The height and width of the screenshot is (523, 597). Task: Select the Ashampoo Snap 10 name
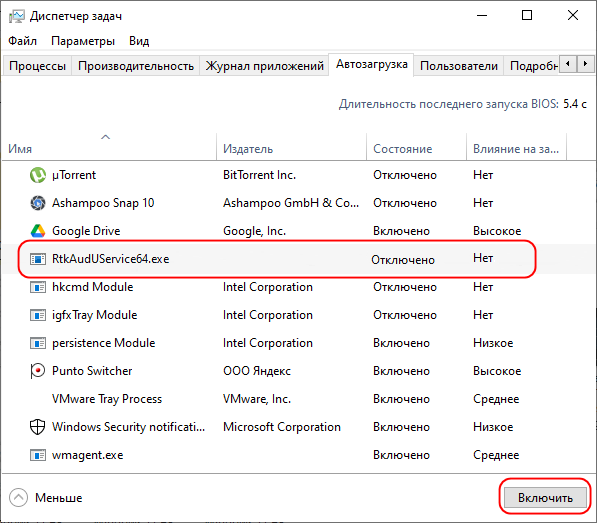103,203
